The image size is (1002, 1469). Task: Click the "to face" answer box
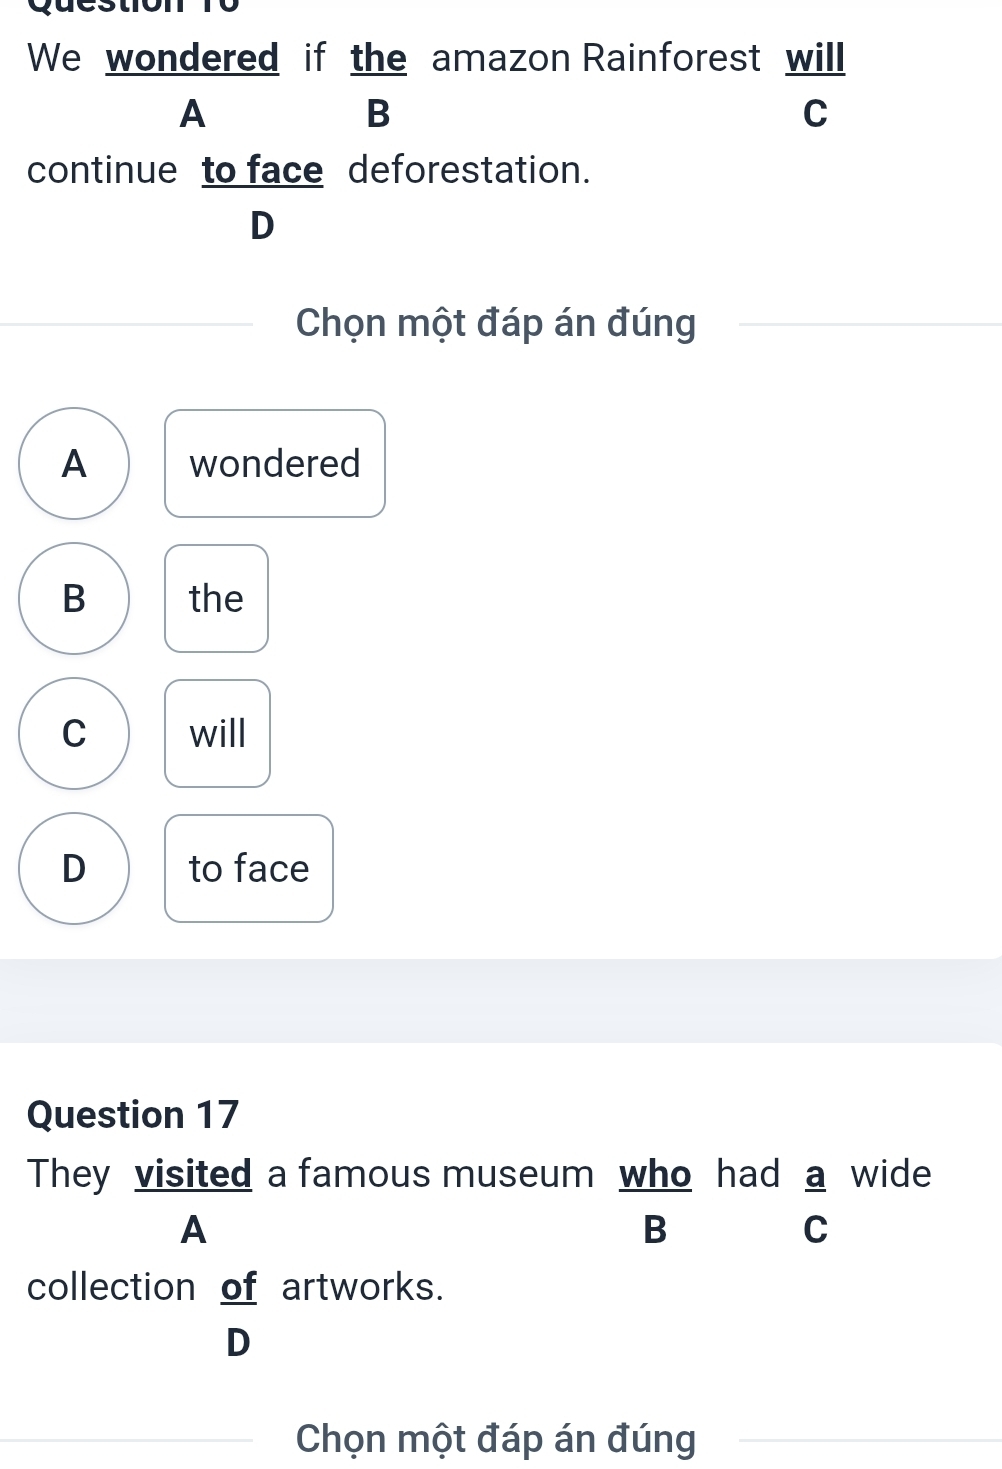[249, 869]
